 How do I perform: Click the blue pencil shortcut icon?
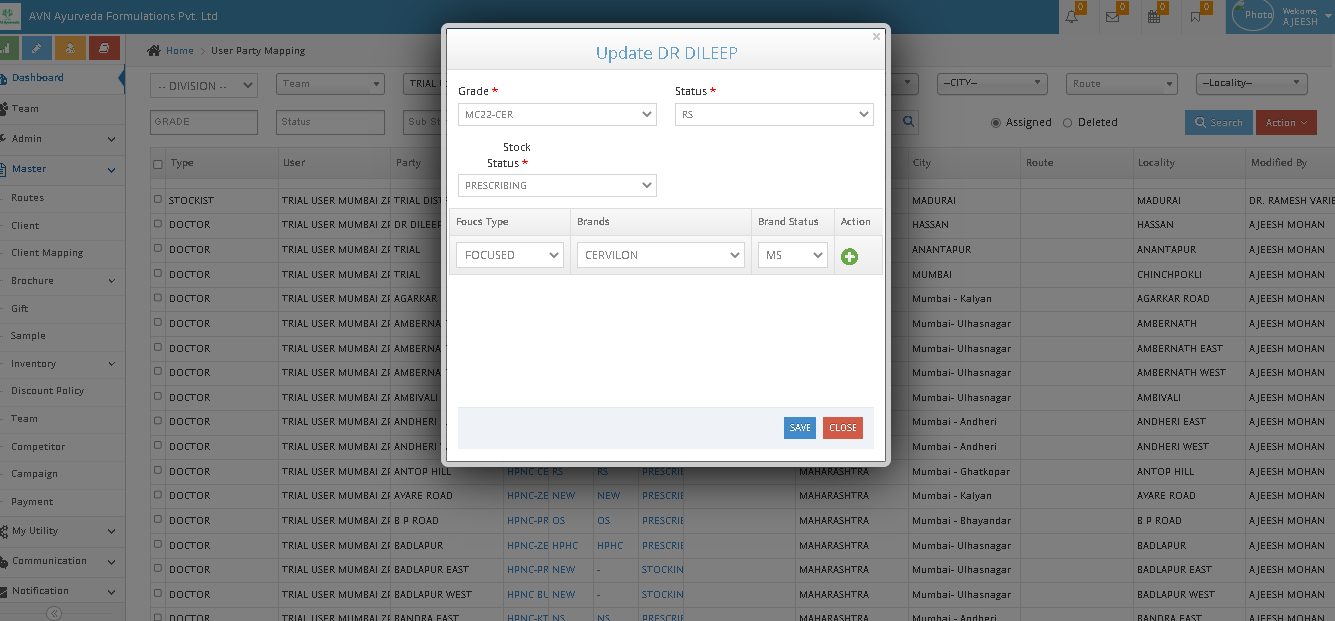pyautogui.click(x=37, y=47)
